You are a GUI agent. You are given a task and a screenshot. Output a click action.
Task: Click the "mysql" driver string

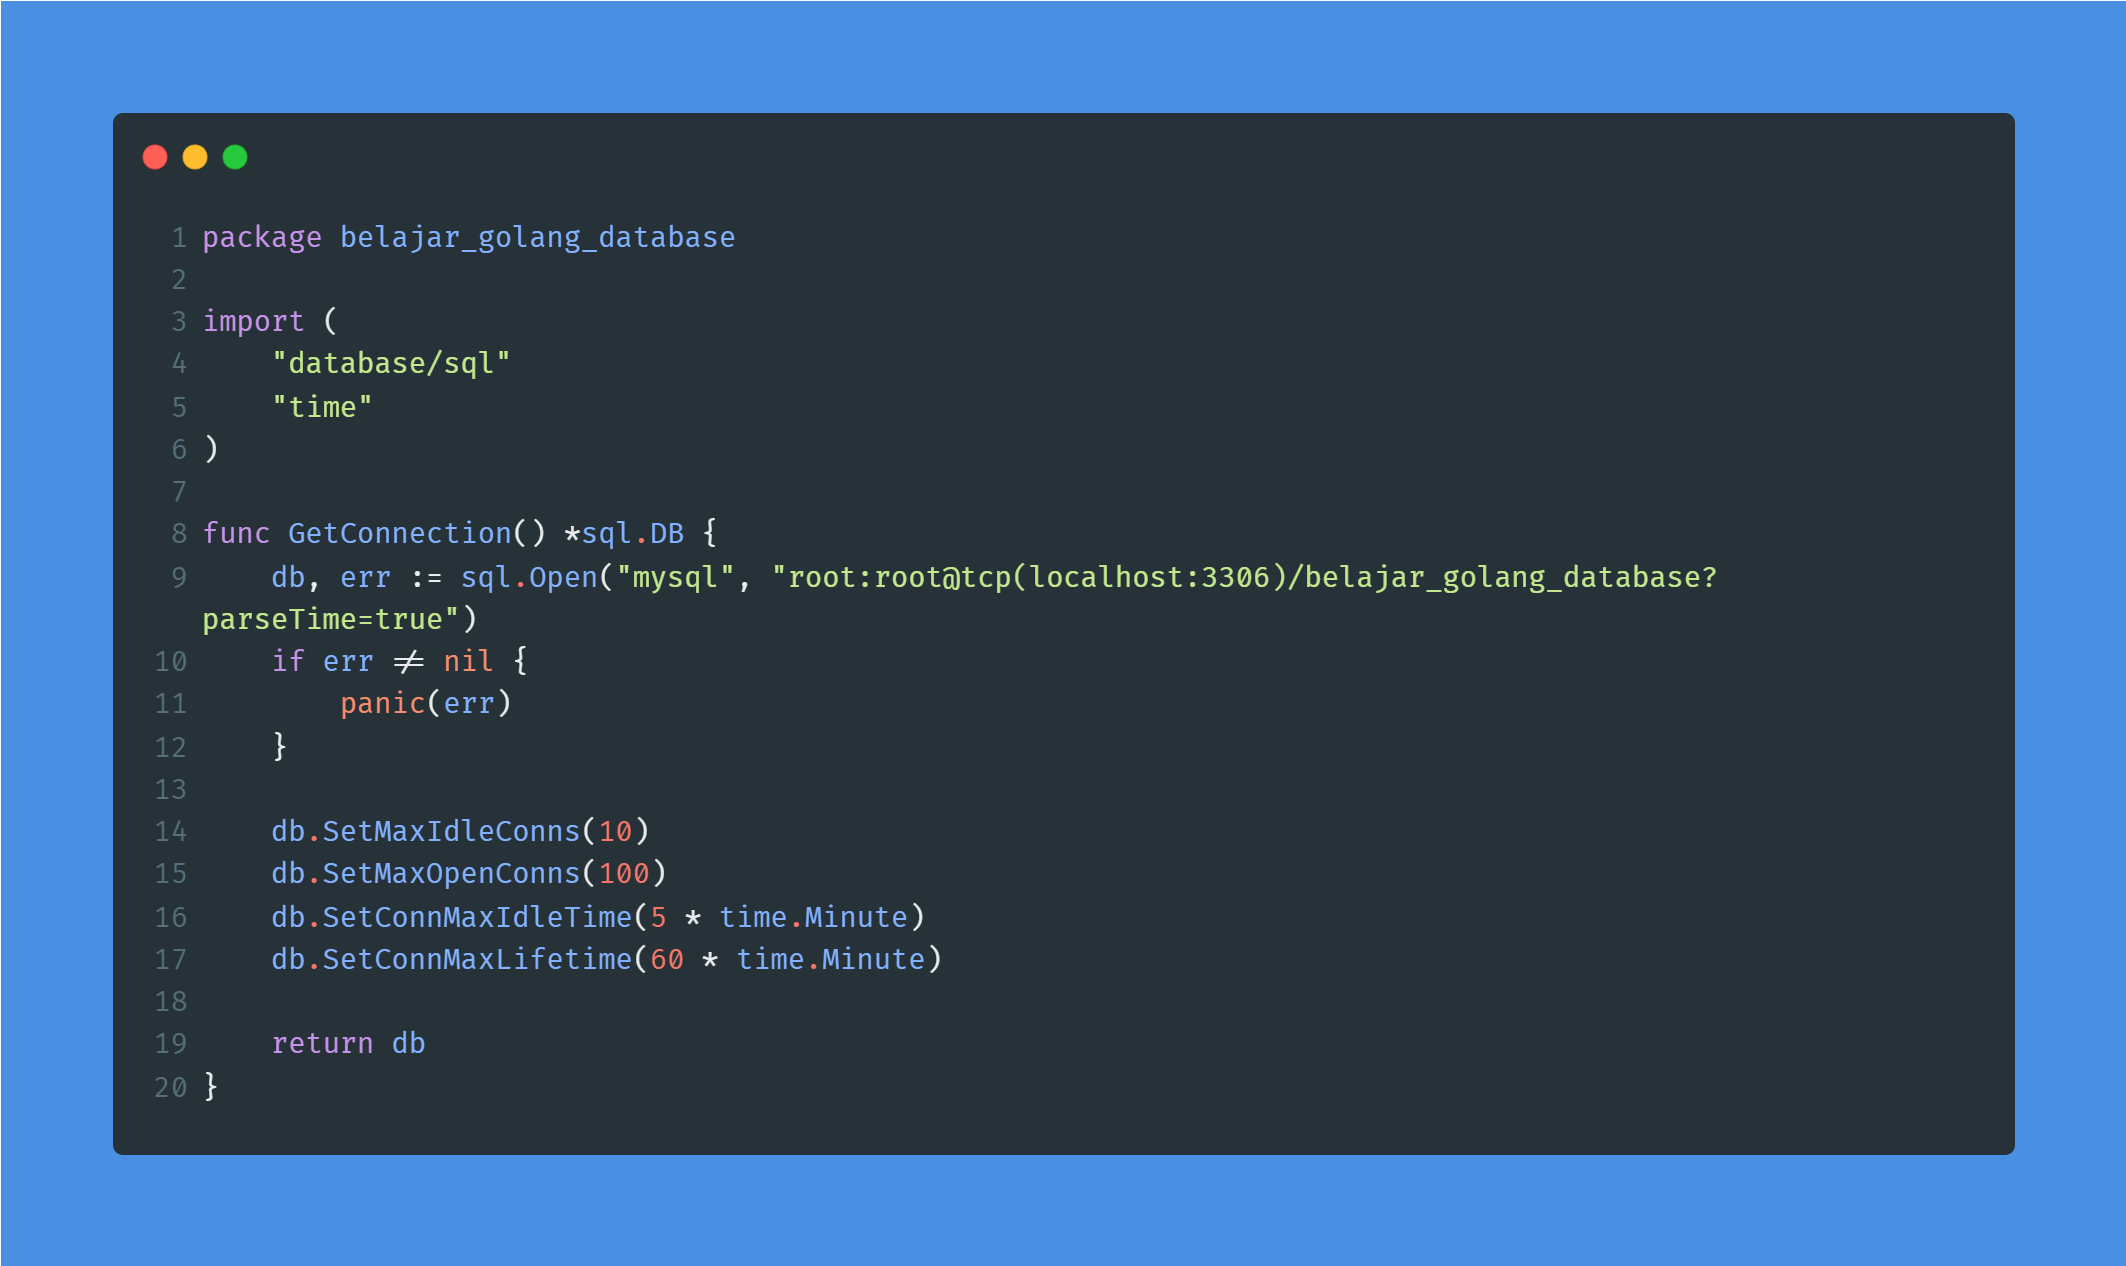(x=675, y=578)
